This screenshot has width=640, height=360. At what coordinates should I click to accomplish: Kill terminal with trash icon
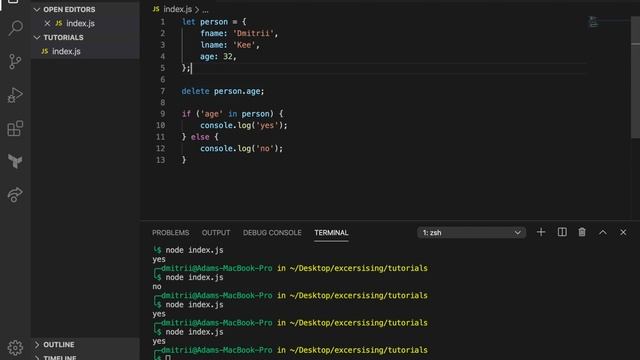click(x=582, y=232)
